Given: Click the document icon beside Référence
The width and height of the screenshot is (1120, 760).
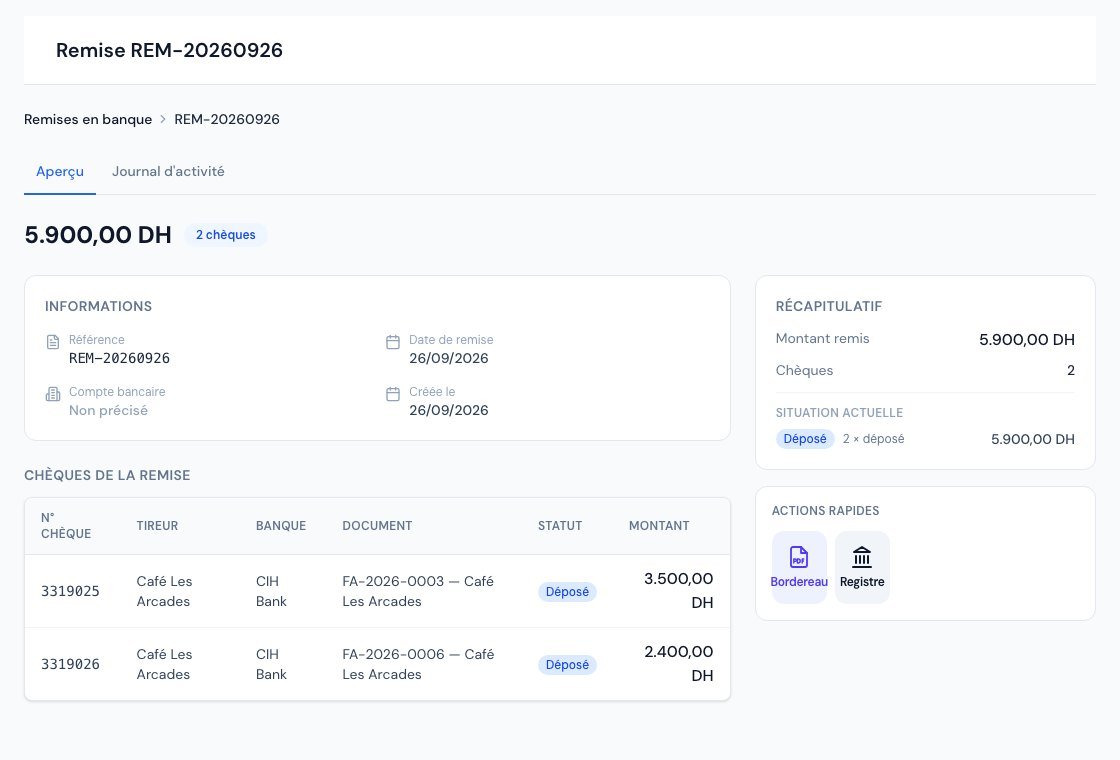Looking at the screenshot, I should coord(53,342).
